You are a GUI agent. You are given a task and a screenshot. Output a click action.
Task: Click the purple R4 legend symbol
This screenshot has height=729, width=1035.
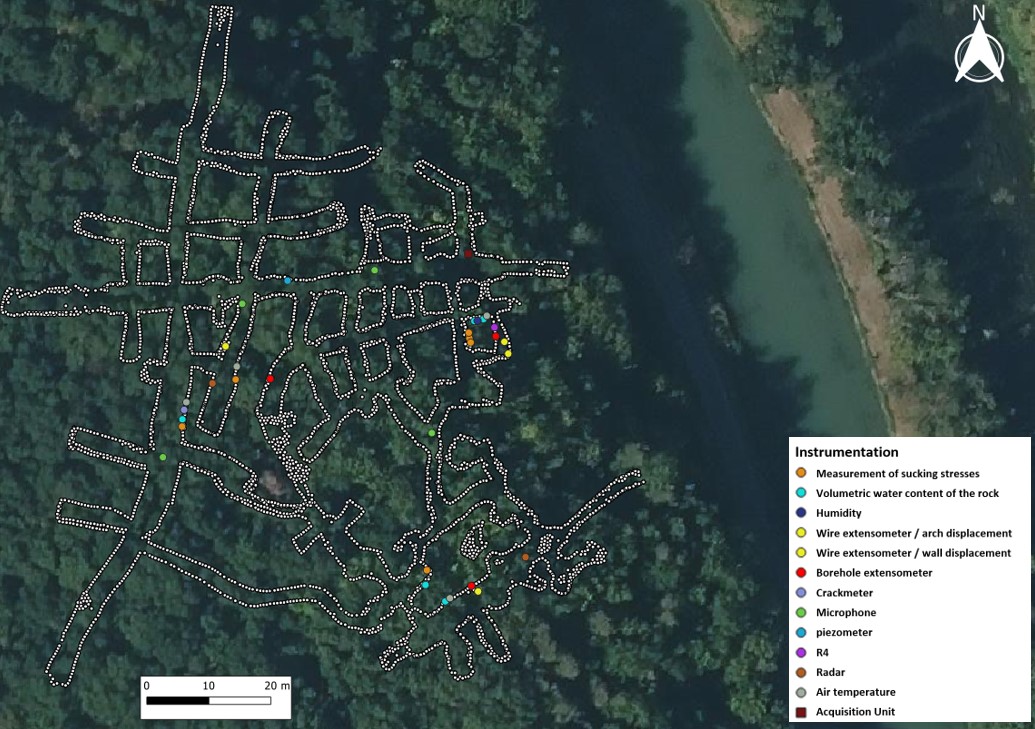pos(801,652)
